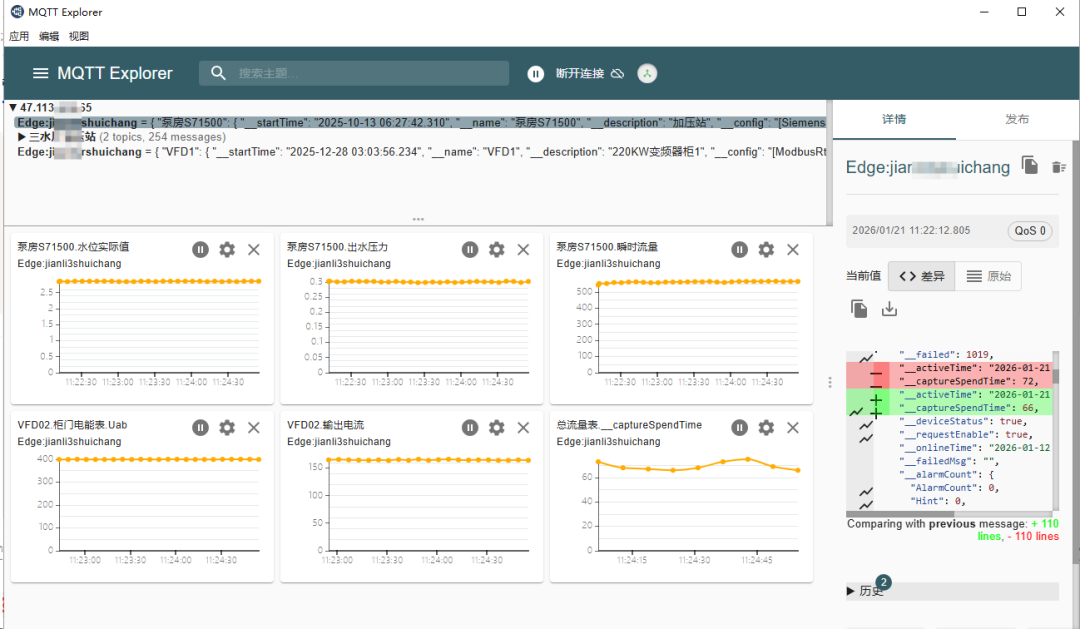Remove the 泵房S71500.水位实际值 chart
Viewport: 1080px width, 629px height.
click(253, 249)
